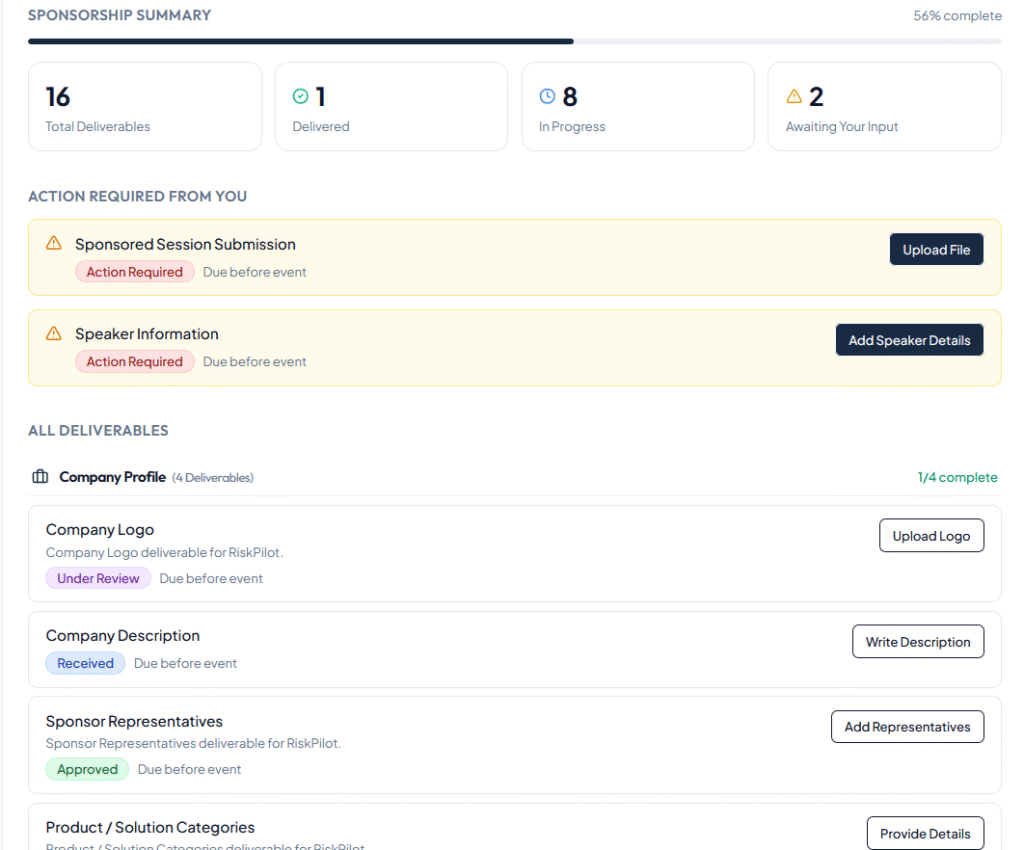Click the Upload Logo button
The image size is (1024, 850).
tap(931, 536)
